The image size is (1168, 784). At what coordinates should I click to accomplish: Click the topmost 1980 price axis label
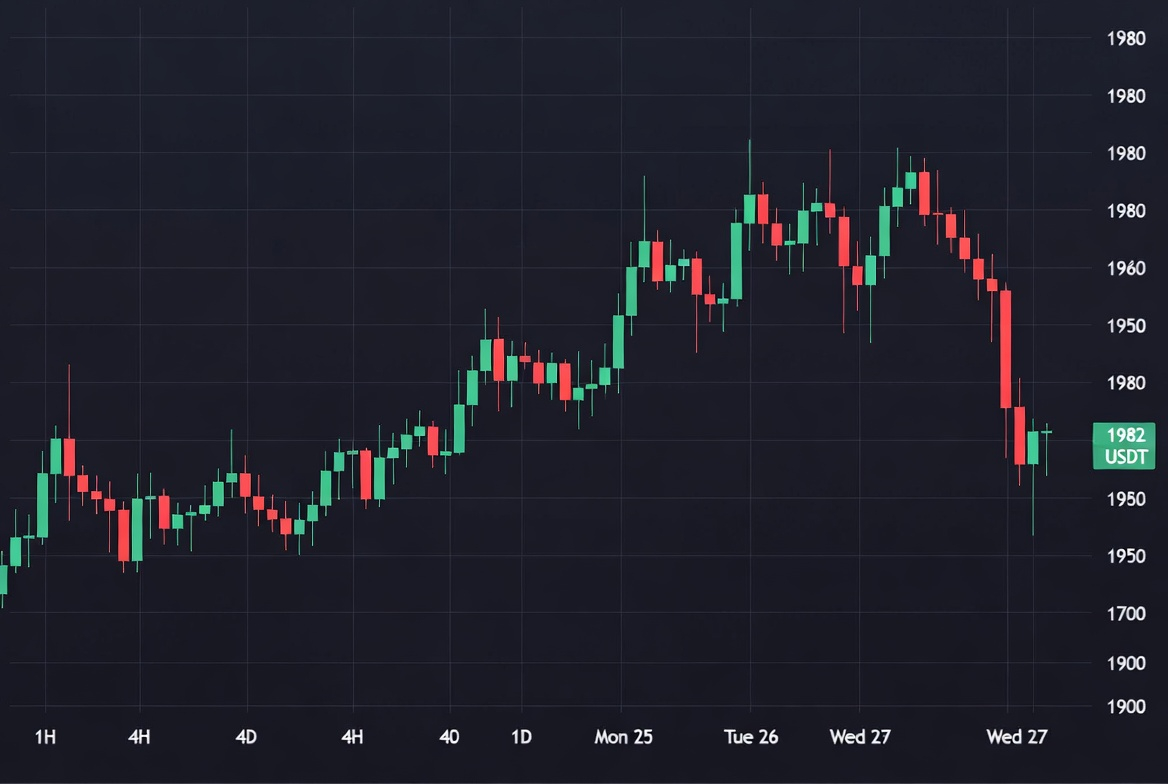1126,39
